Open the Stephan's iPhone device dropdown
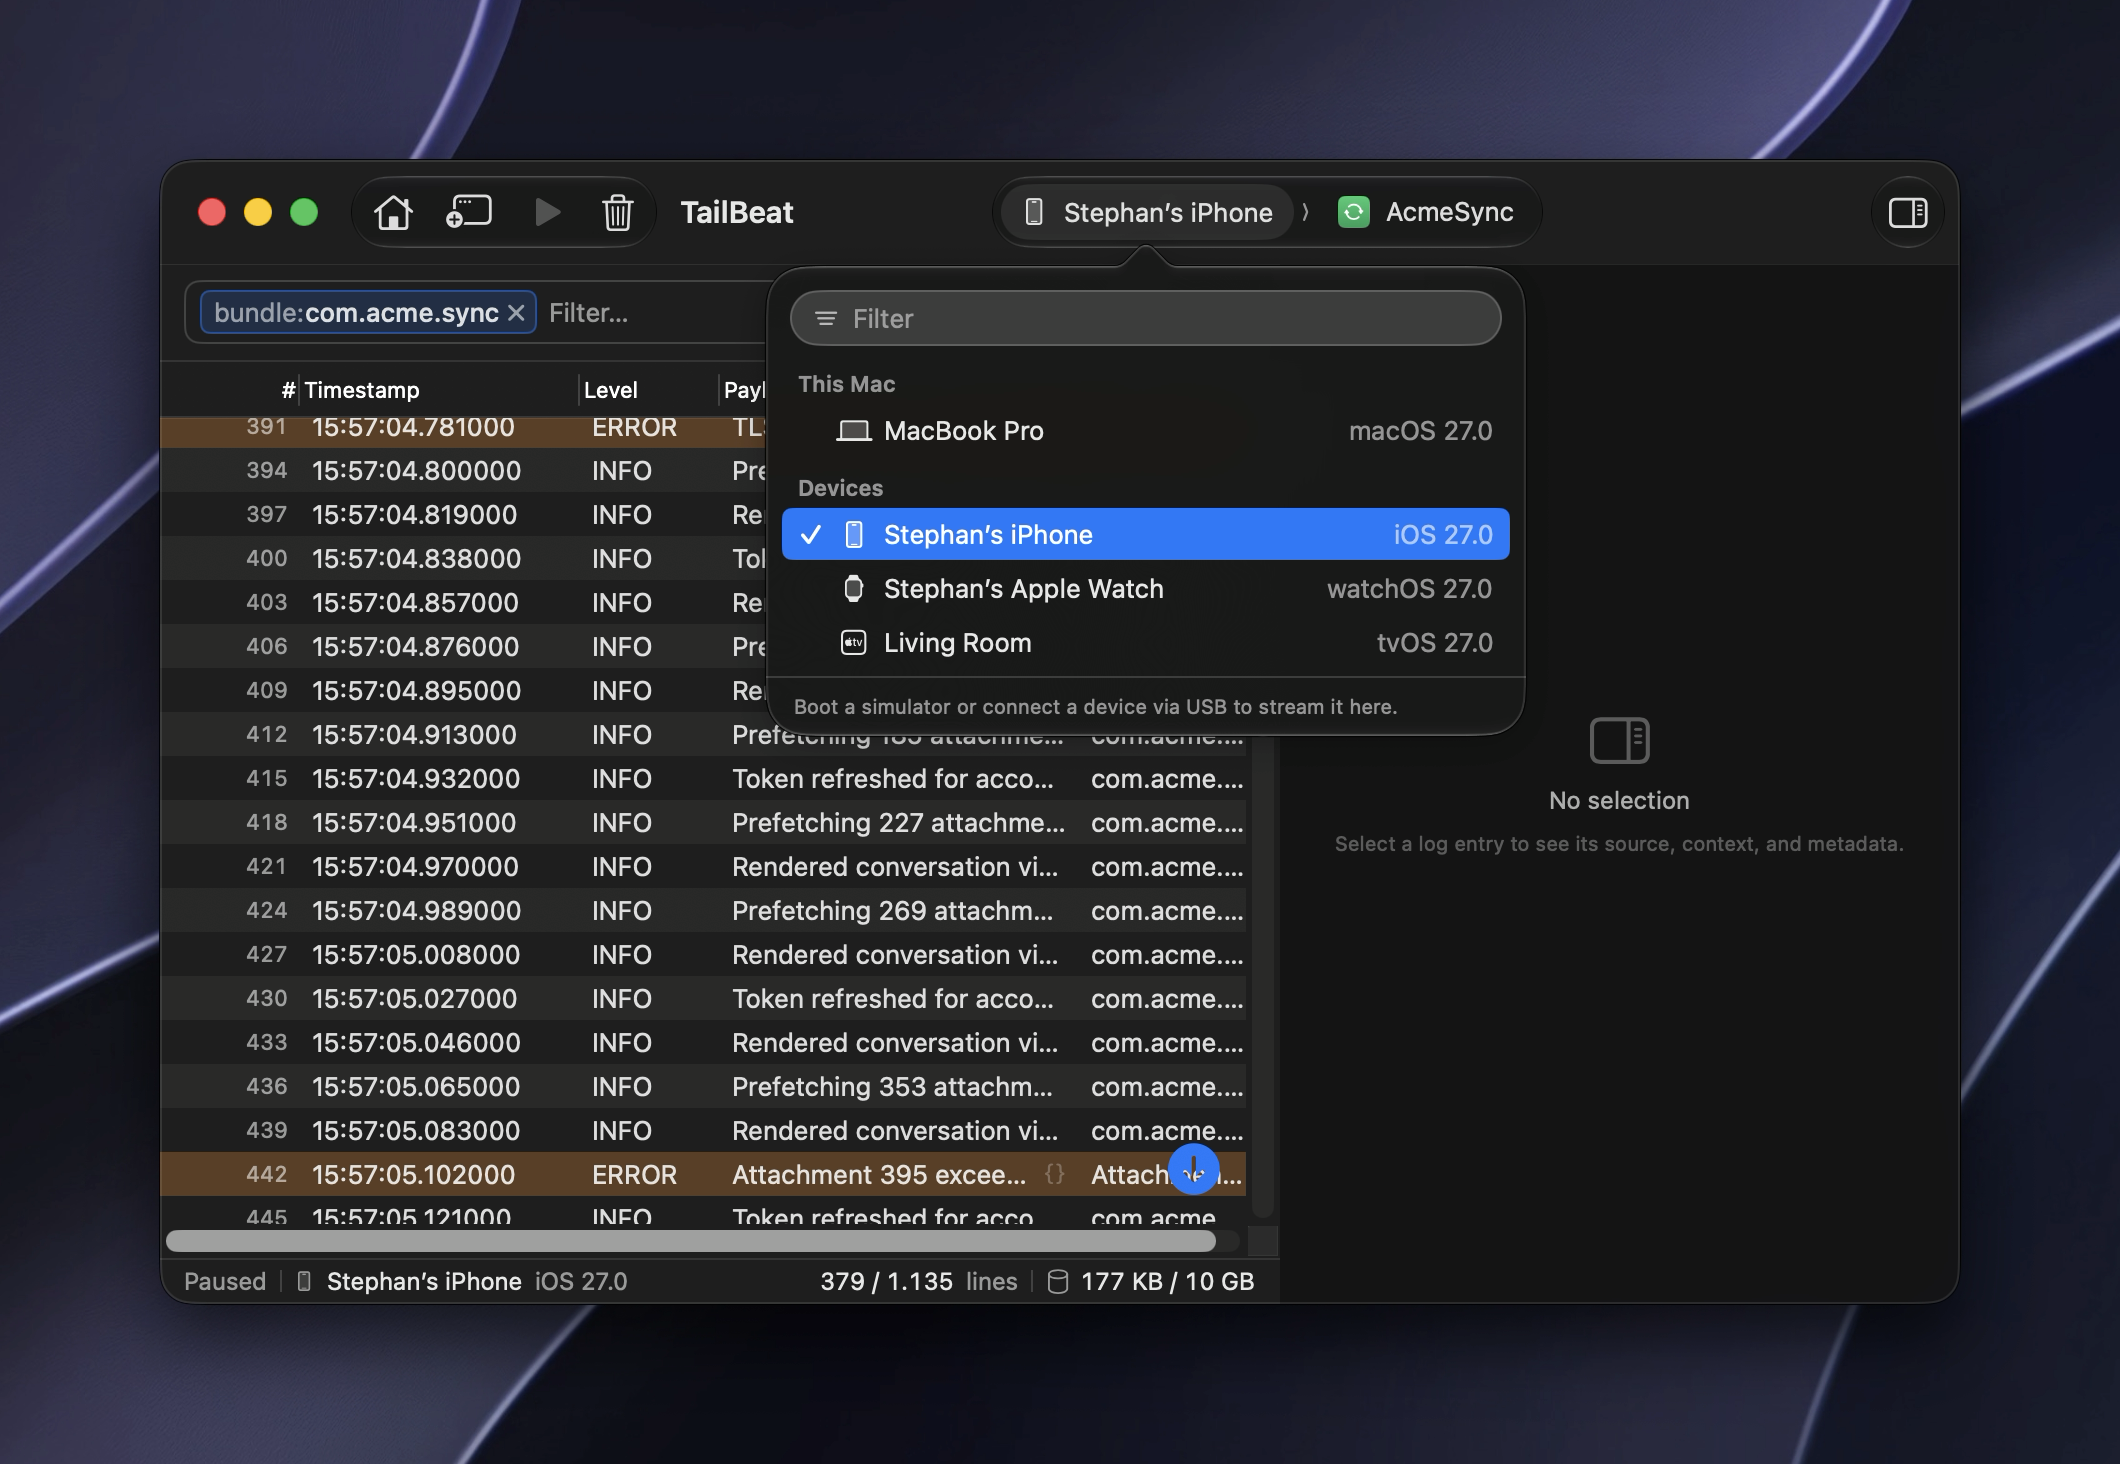This screenshot has height=1464, width=2120. click(1148, 212)
